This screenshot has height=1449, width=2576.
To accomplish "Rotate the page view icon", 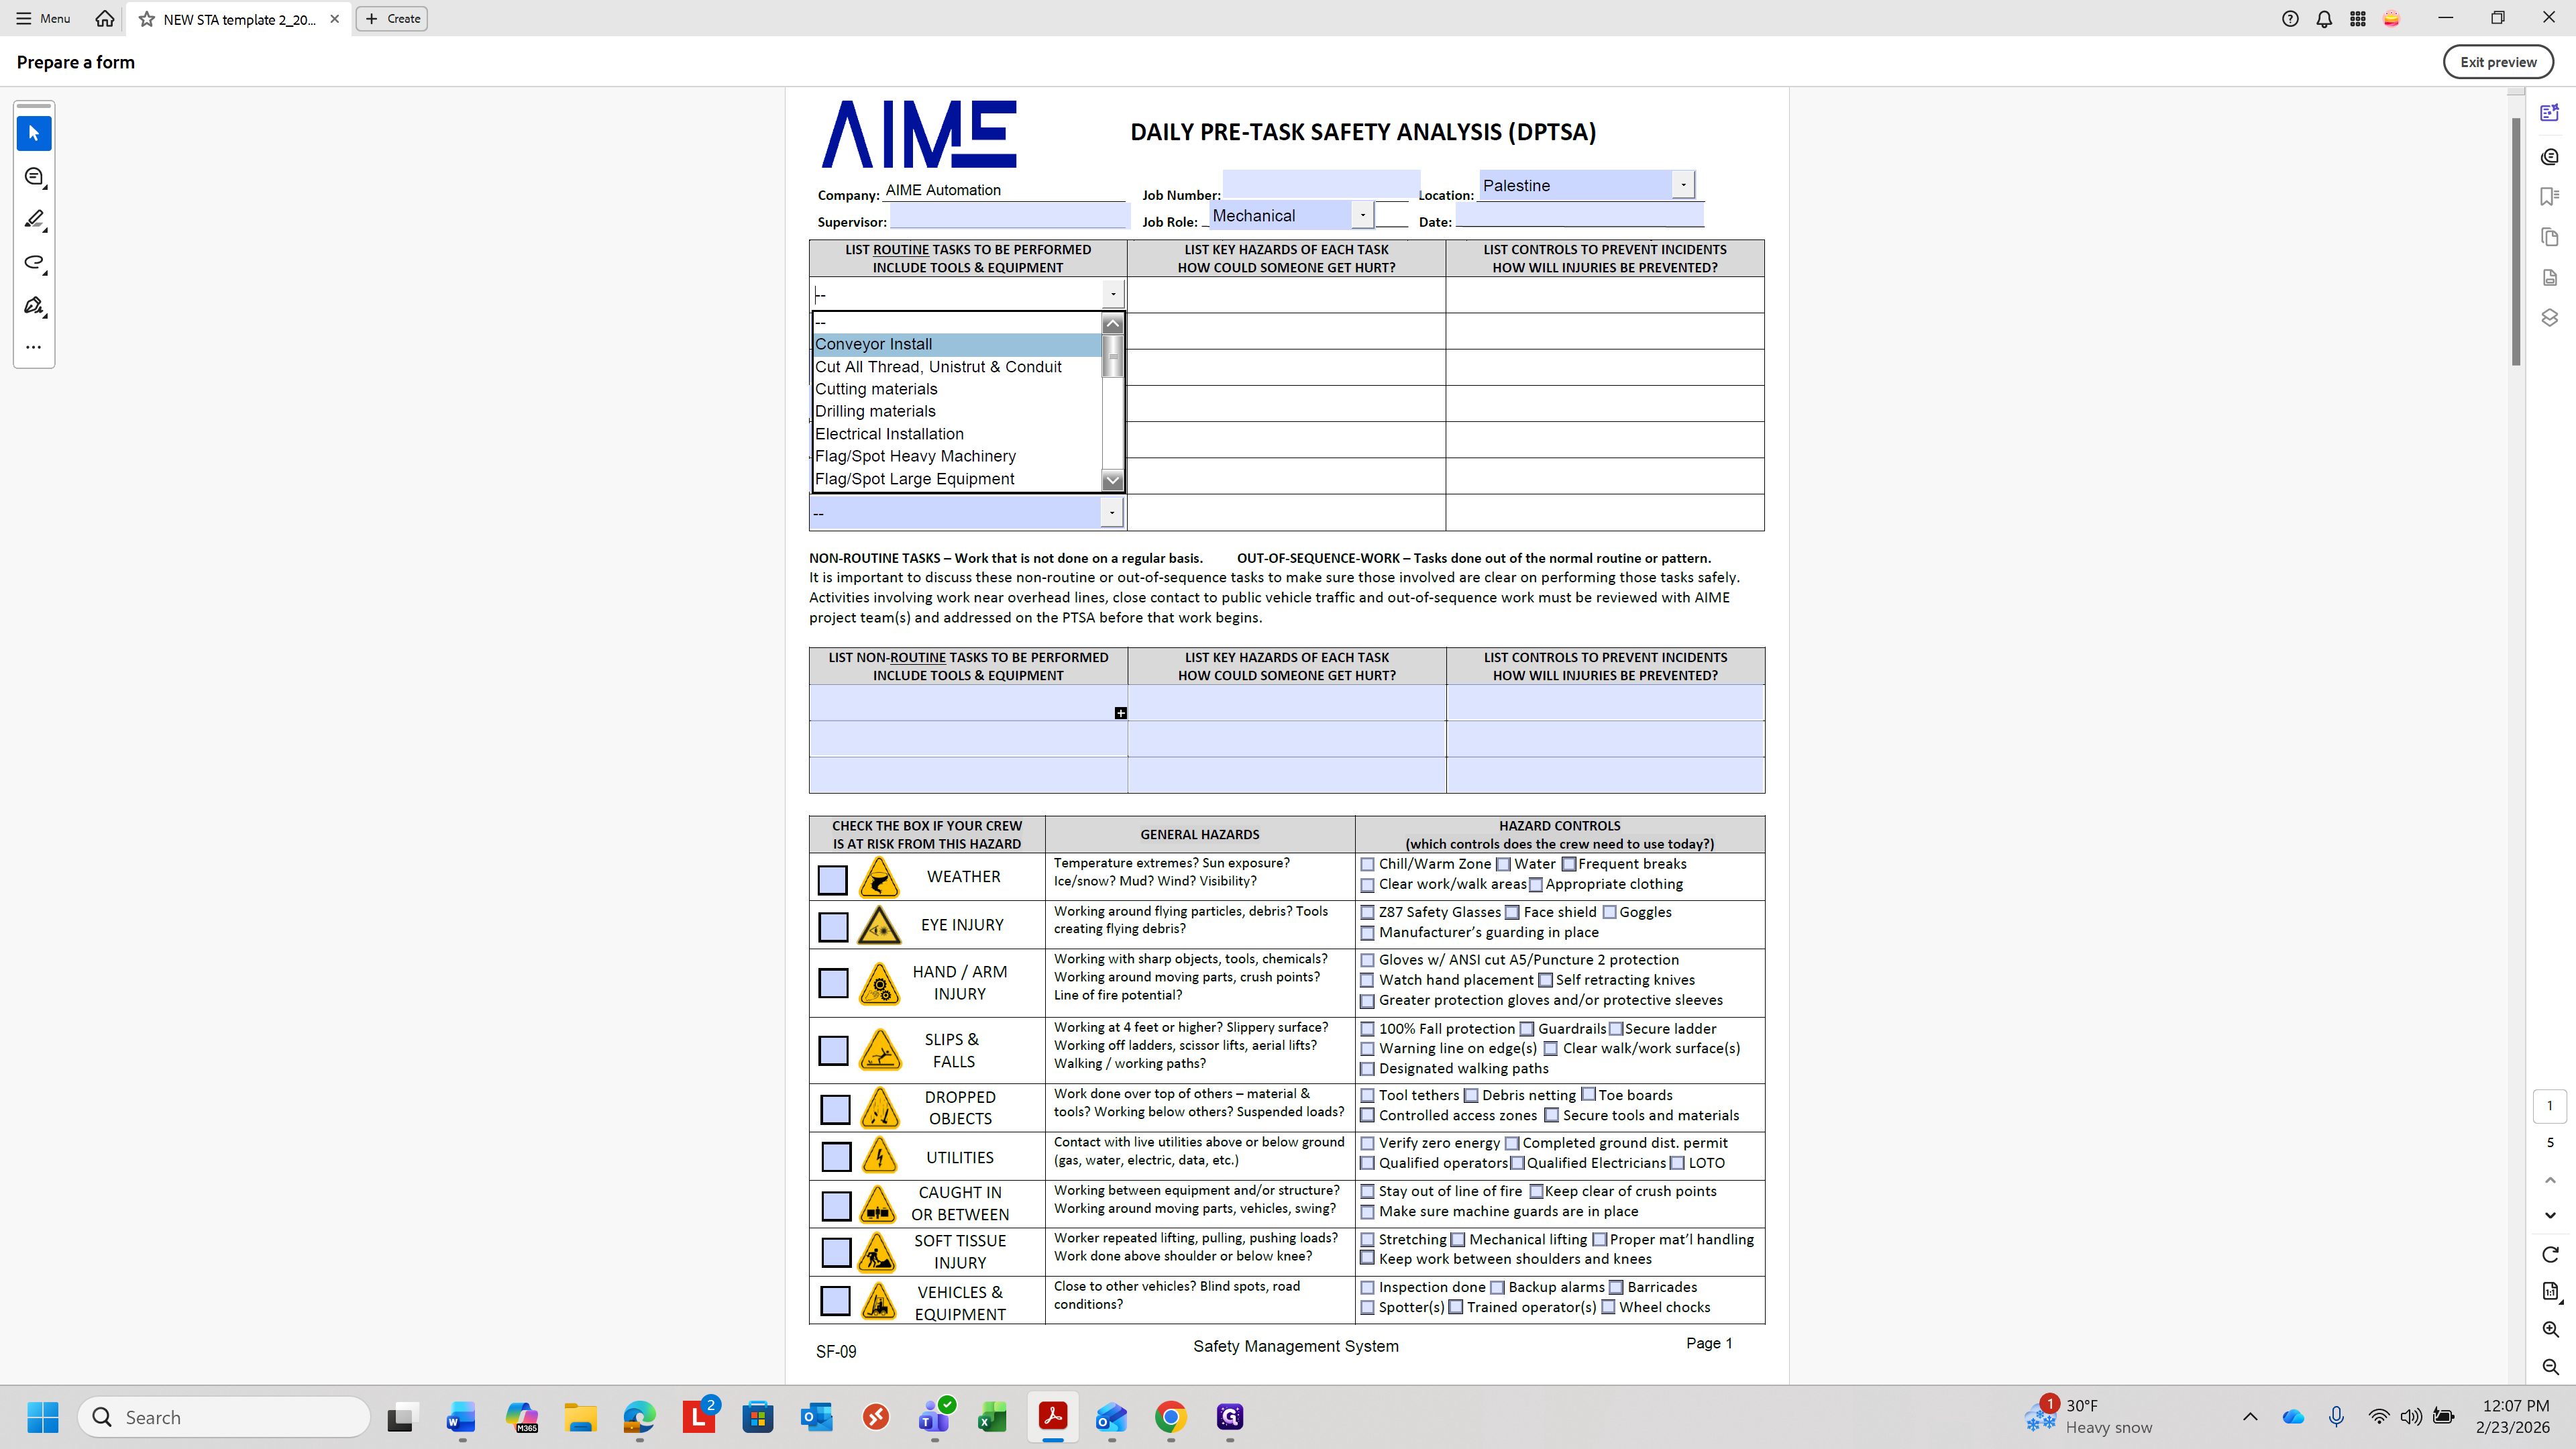I will (x=2550, y=1254).
